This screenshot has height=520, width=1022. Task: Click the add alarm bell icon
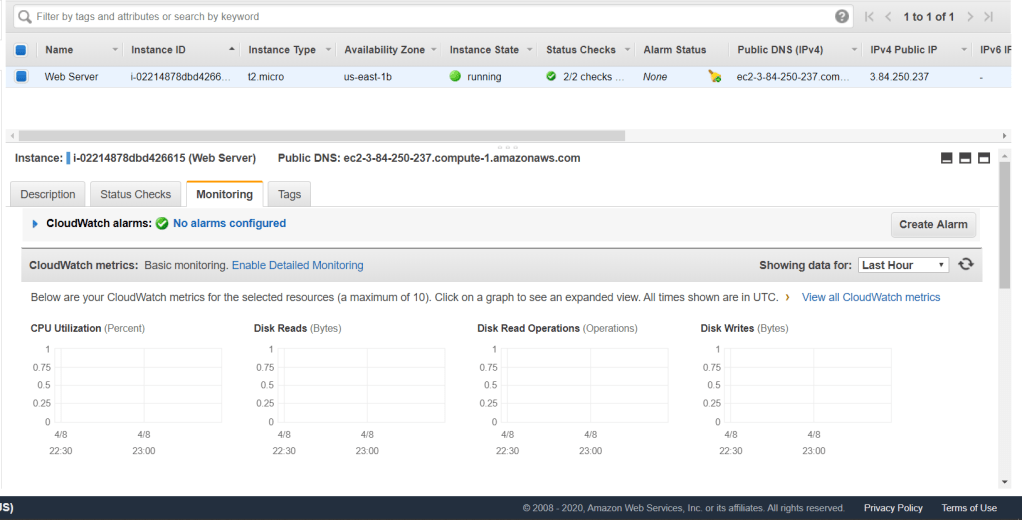714,76
